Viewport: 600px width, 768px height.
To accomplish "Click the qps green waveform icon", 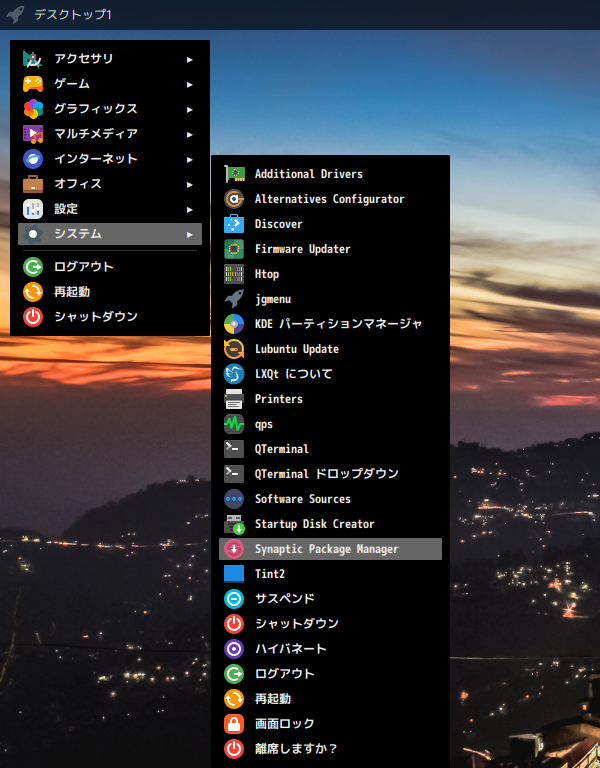I will click(x=234, y=424).
